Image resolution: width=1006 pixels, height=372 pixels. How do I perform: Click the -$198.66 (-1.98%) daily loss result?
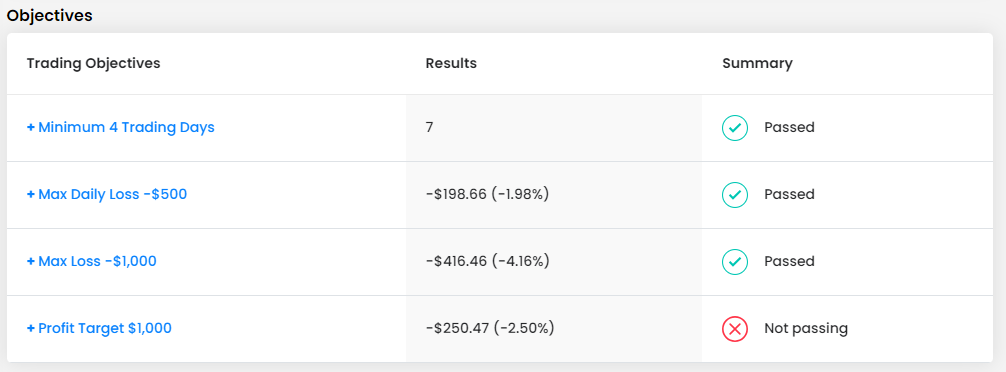[488, 194]
